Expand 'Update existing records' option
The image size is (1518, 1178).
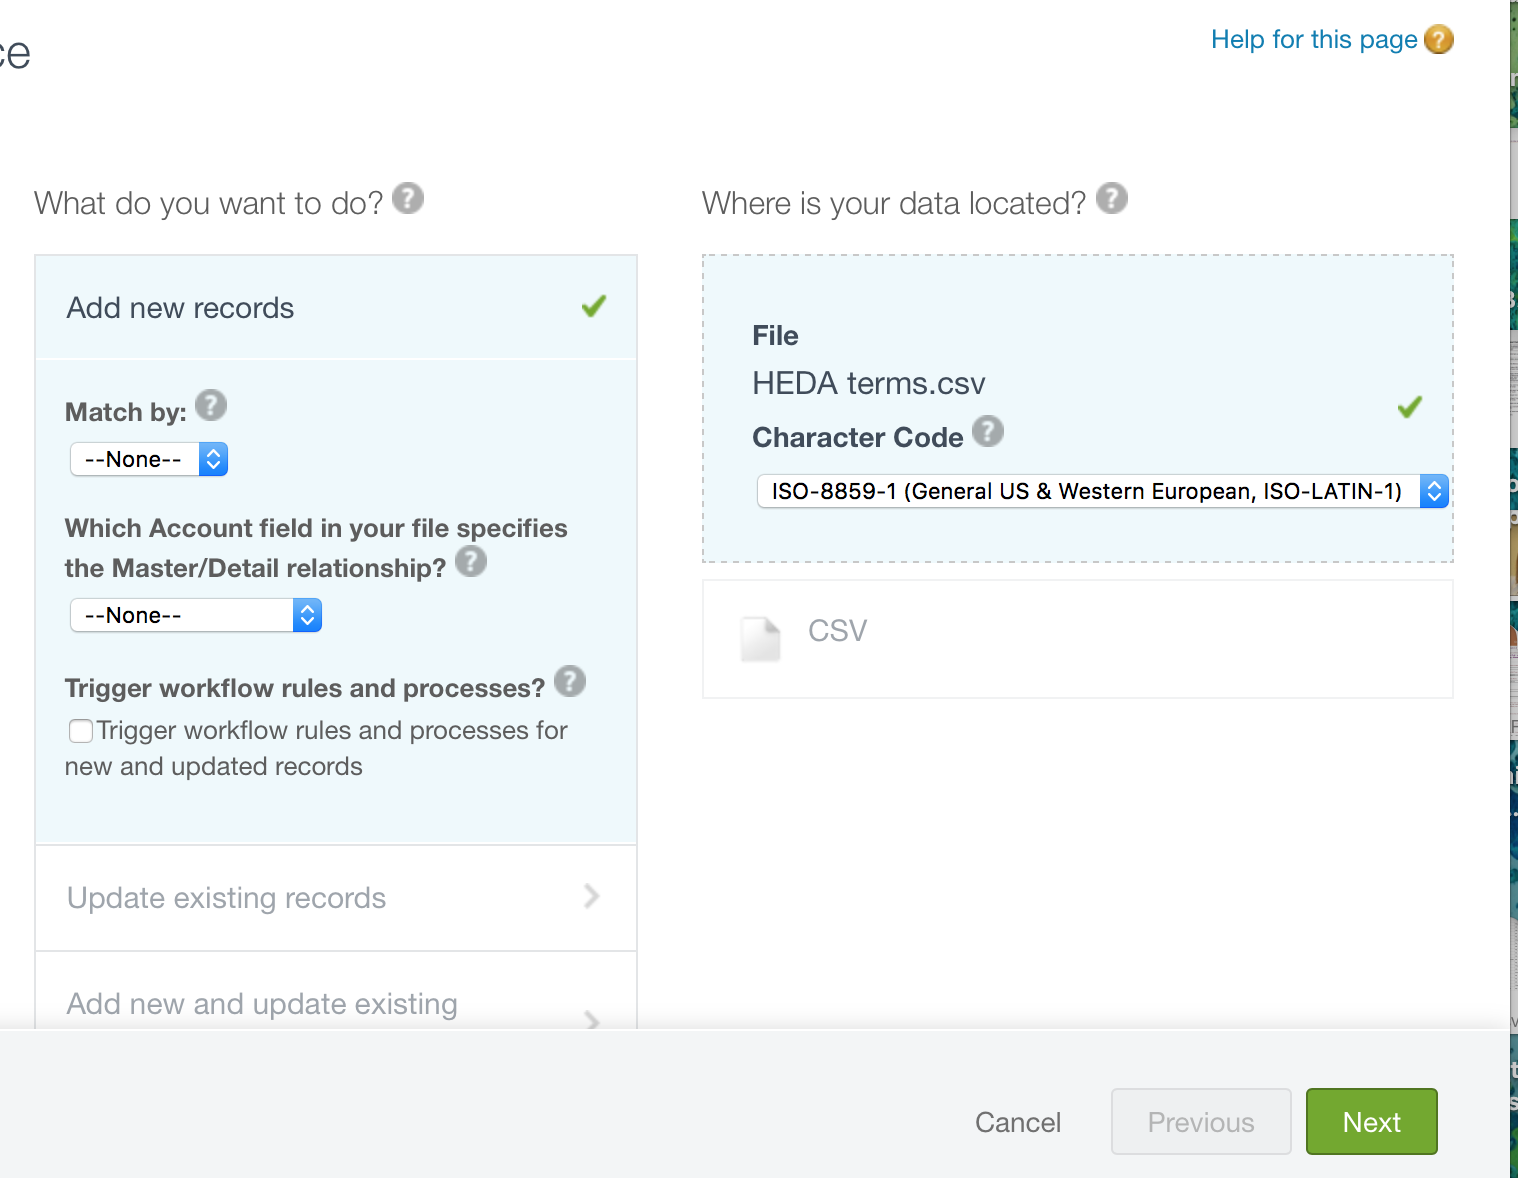tap(336, 898)
